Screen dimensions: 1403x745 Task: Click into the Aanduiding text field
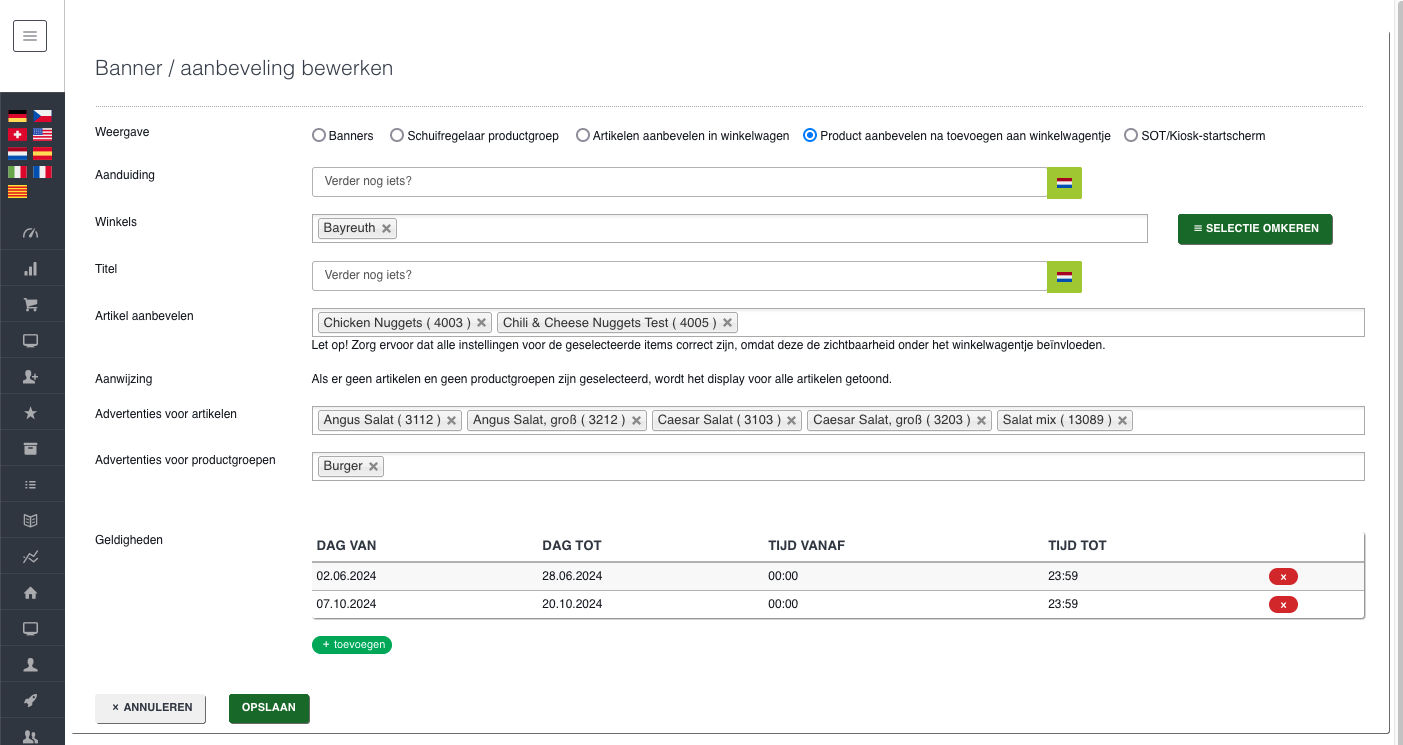tap(679, 182)
